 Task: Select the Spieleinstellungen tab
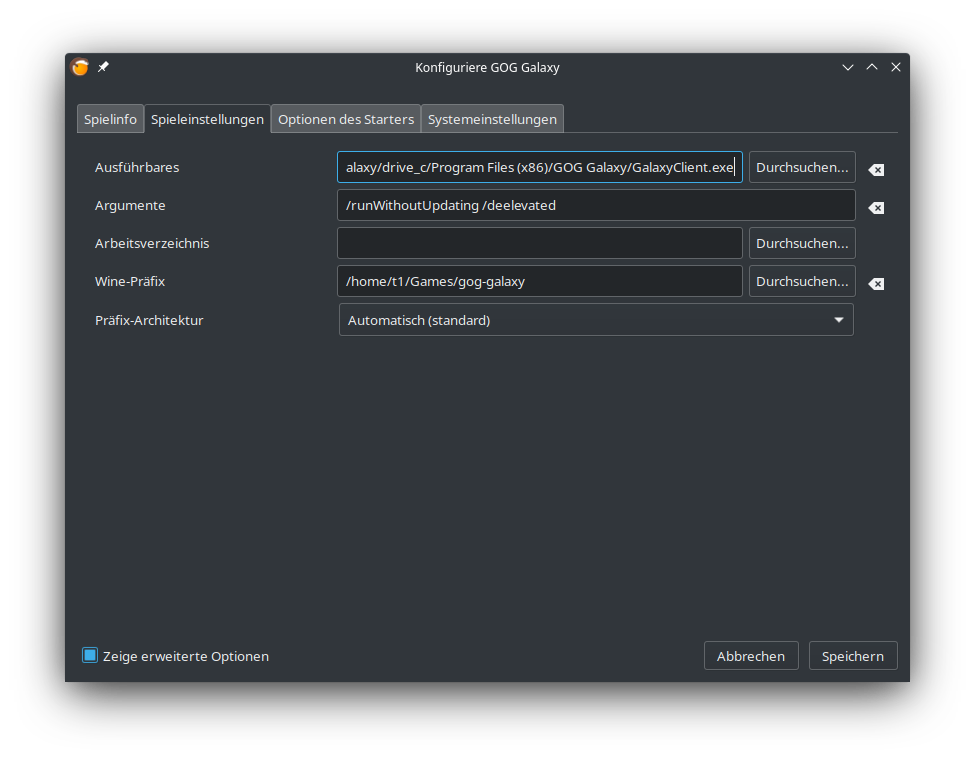(207, 119)
